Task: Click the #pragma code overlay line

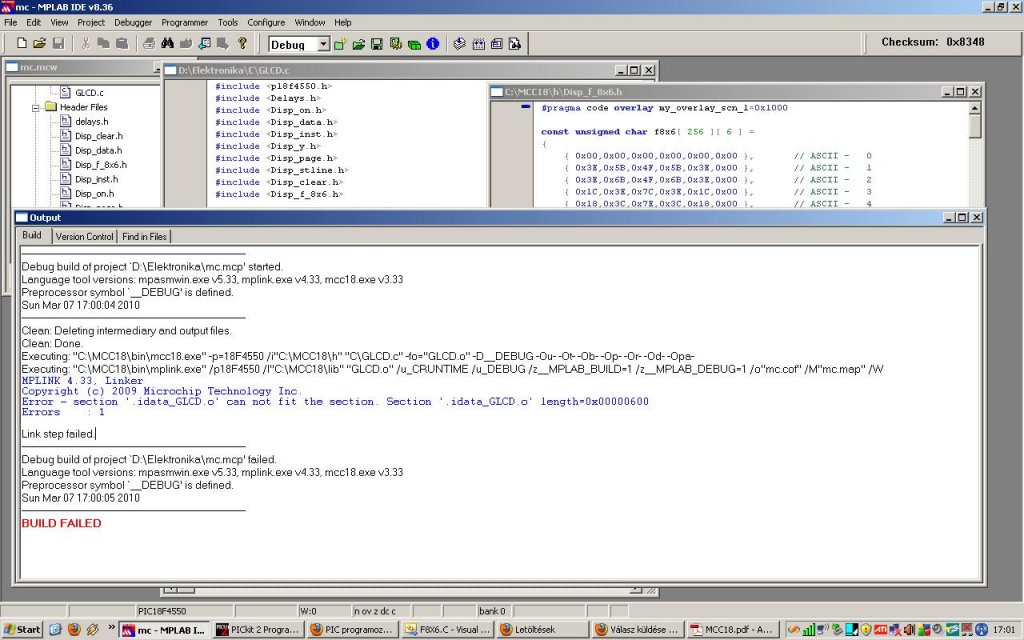Action: click(664, 108)
